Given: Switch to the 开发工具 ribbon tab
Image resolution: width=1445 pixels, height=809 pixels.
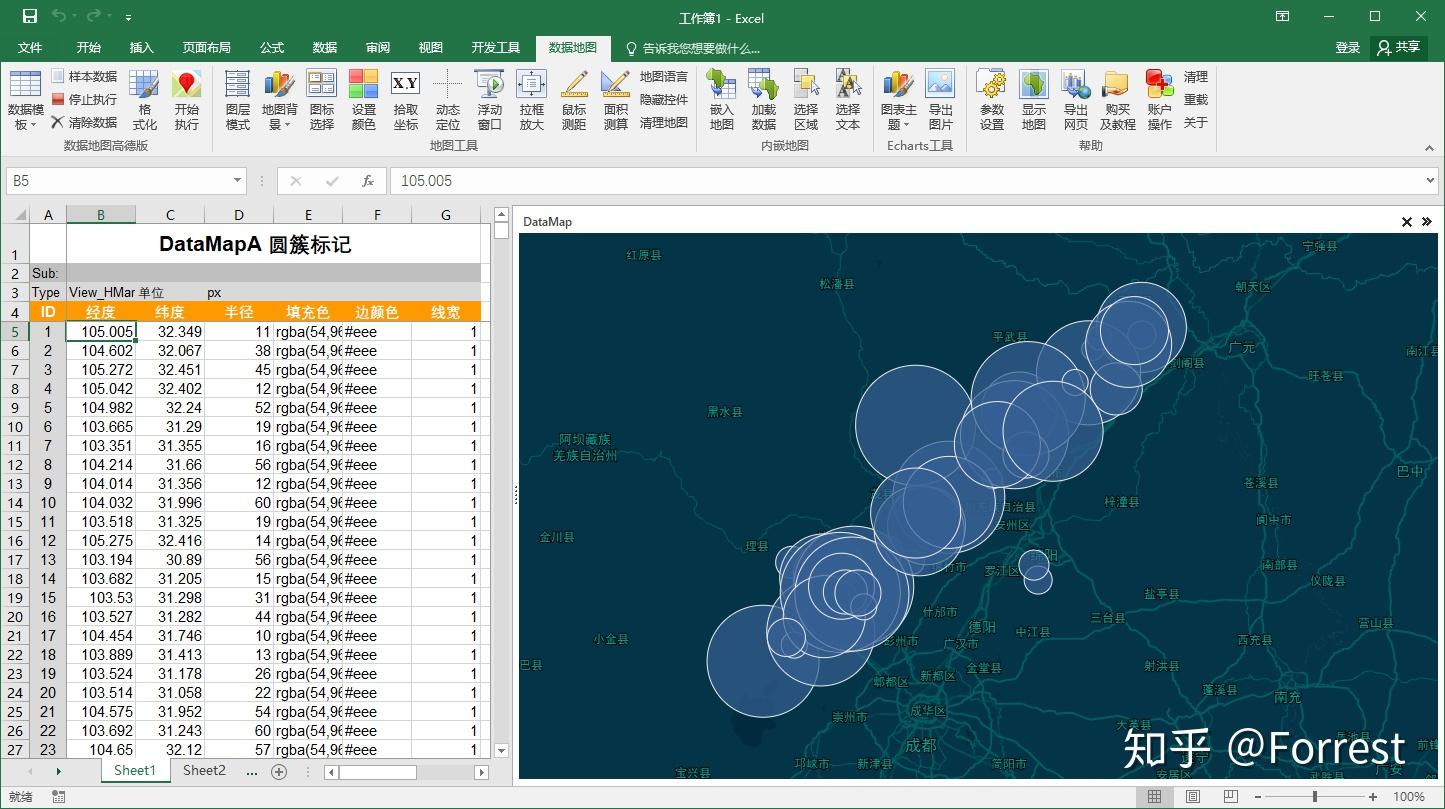Looking at the screenshot, I should [x=496, y=48].
